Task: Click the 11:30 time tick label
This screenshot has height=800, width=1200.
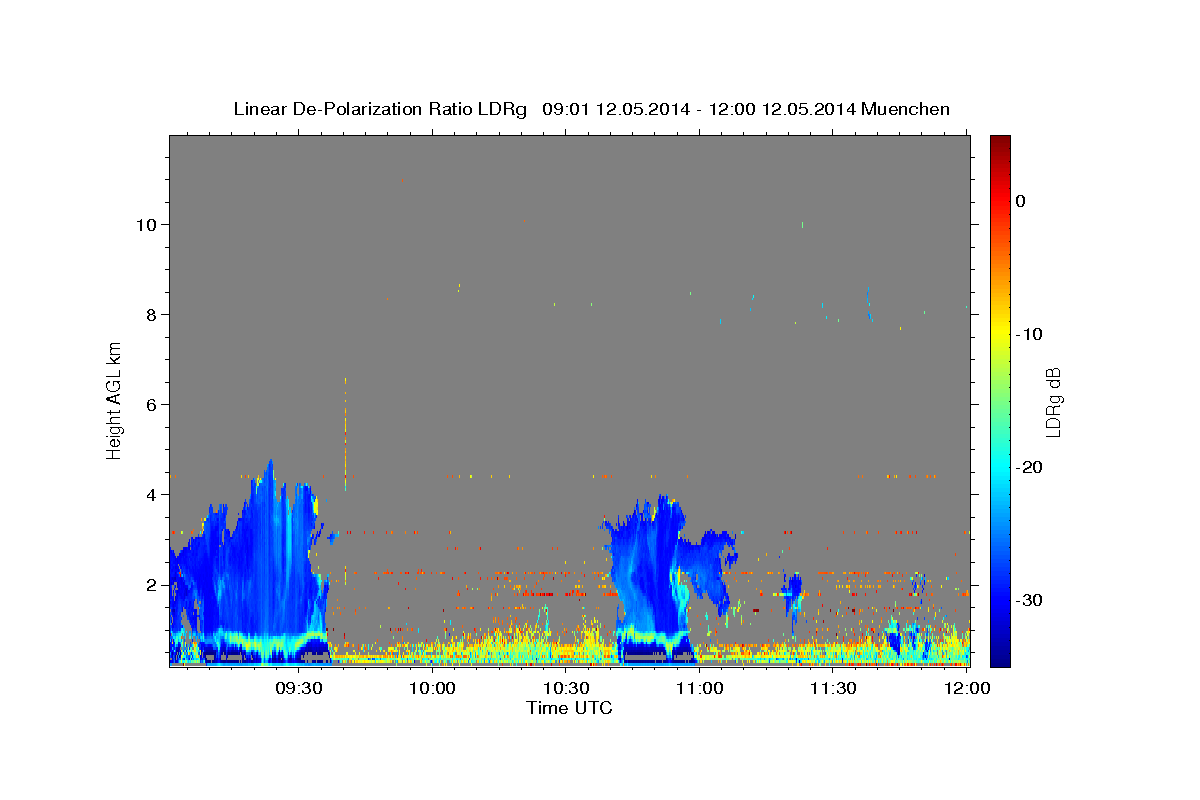Action: 833,689
